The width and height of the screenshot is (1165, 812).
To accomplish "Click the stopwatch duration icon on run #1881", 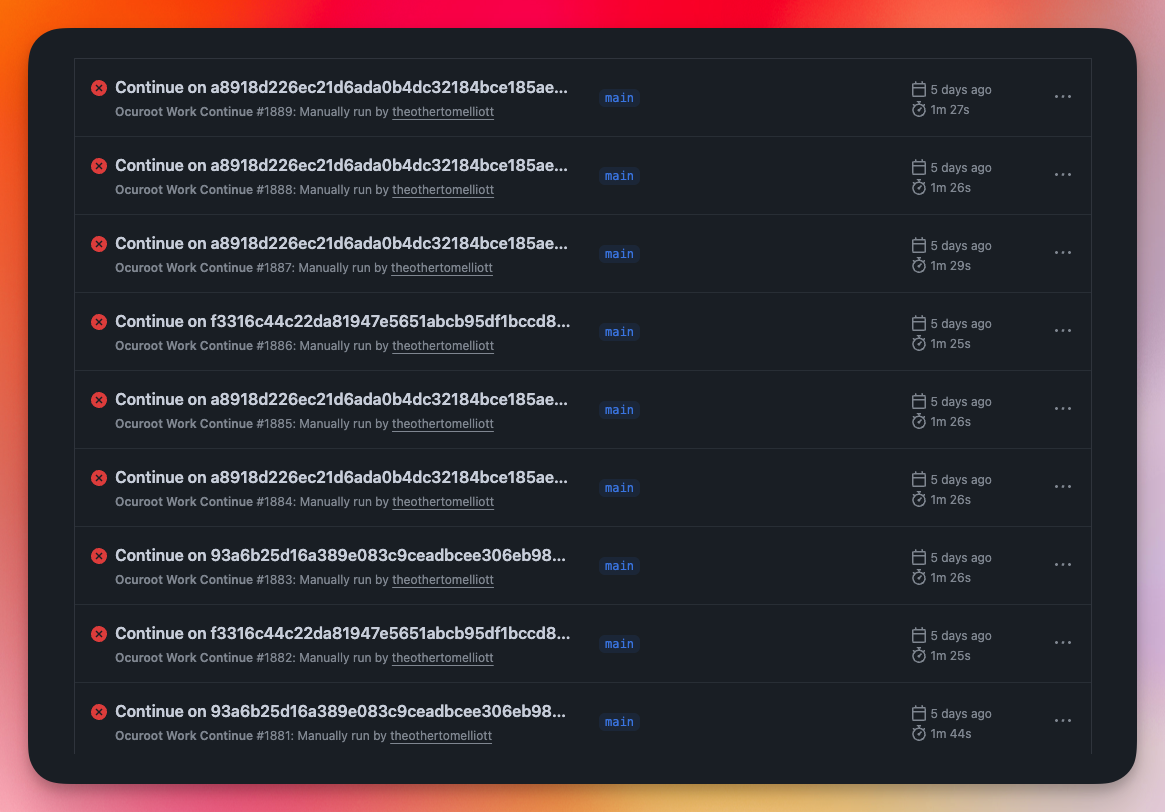I will (x=918, y=733).
